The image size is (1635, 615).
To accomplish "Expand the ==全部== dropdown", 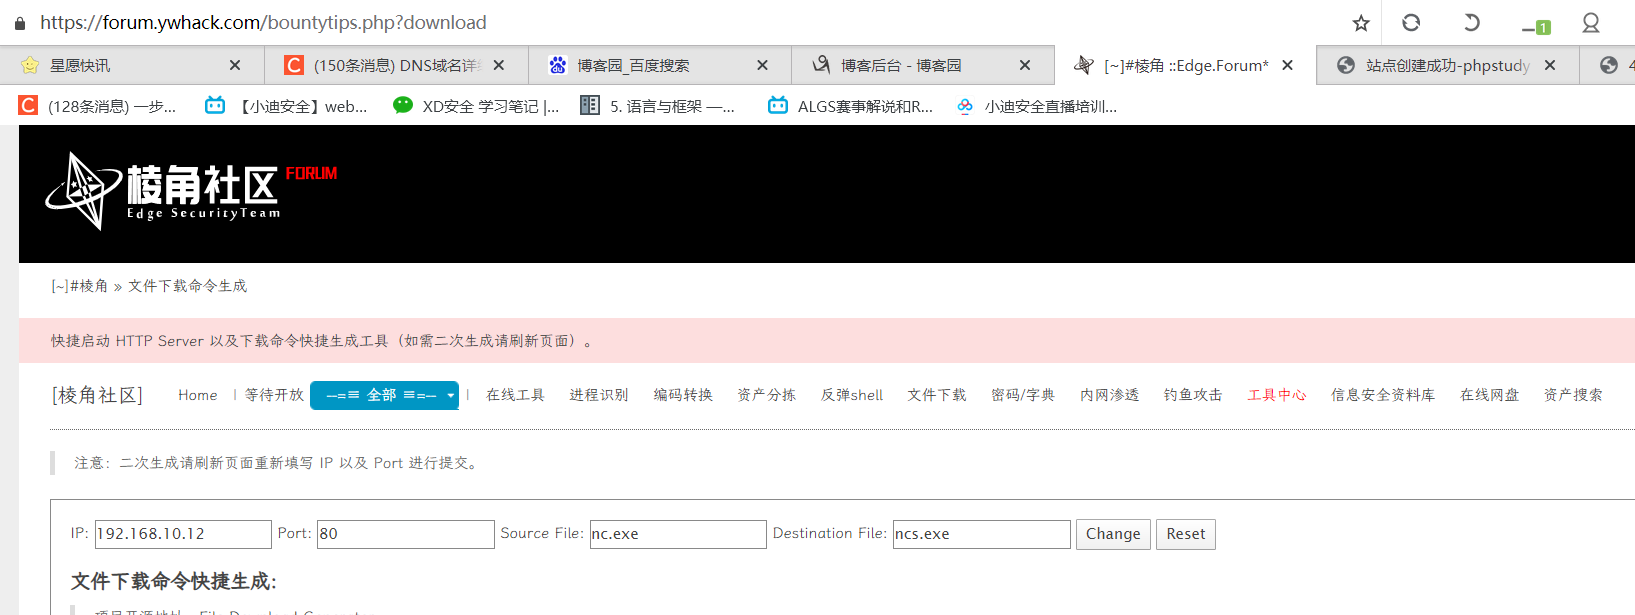I will pyautogui.click(x=384, y=395).
